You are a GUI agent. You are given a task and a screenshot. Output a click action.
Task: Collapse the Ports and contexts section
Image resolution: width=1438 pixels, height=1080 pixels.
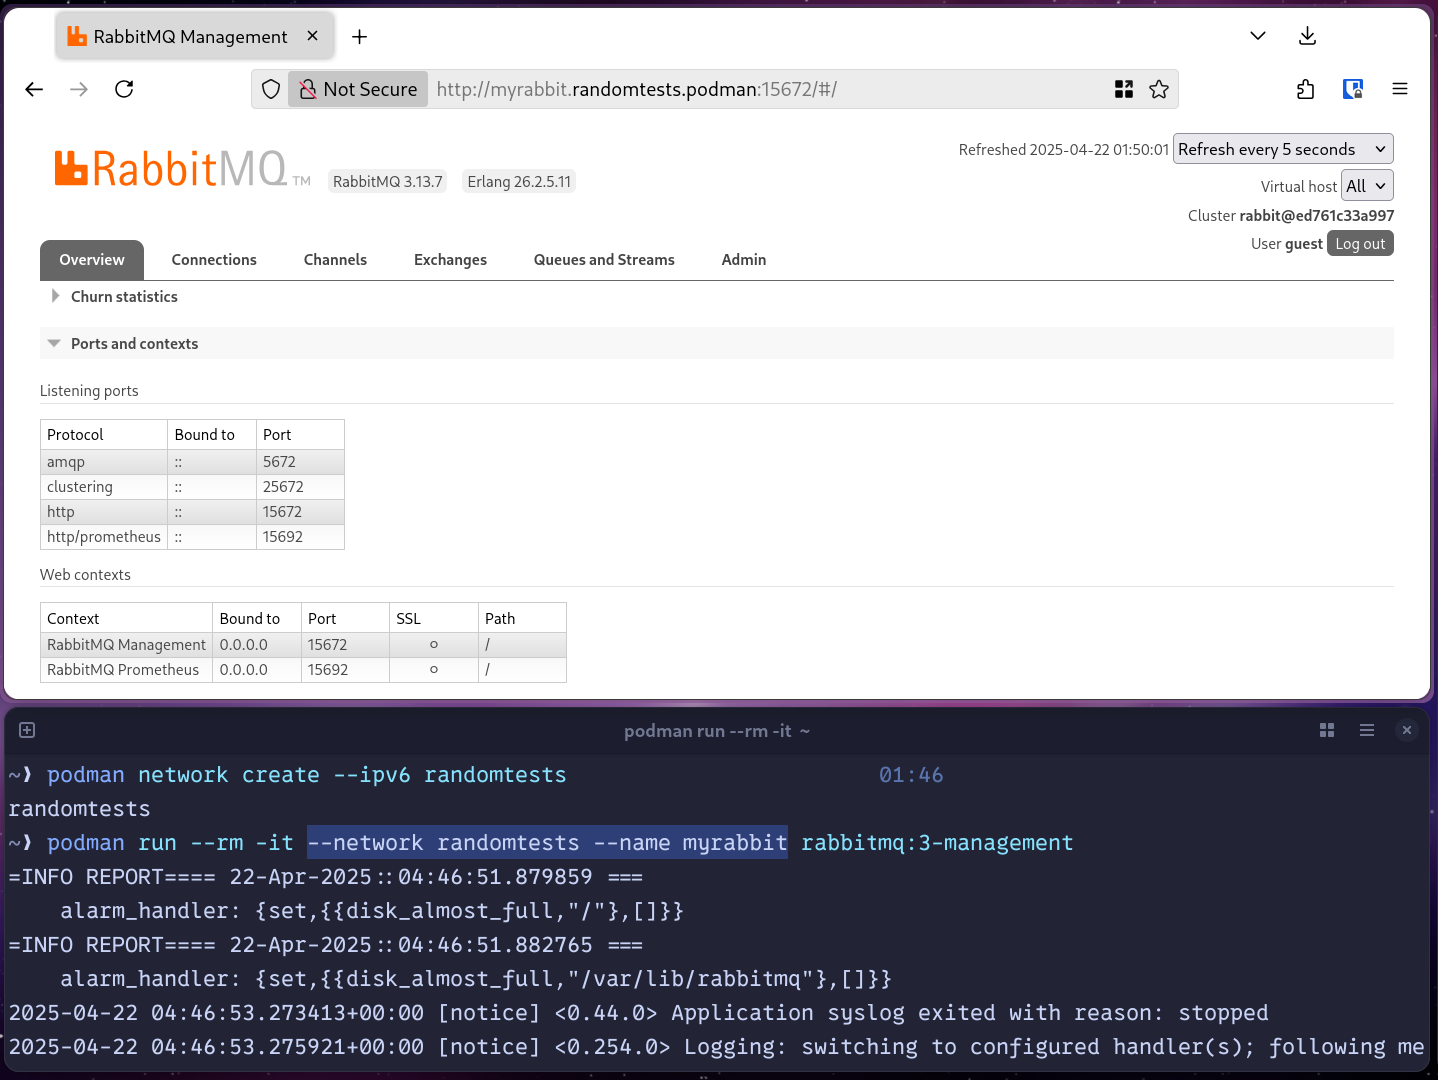coord(134,344)
